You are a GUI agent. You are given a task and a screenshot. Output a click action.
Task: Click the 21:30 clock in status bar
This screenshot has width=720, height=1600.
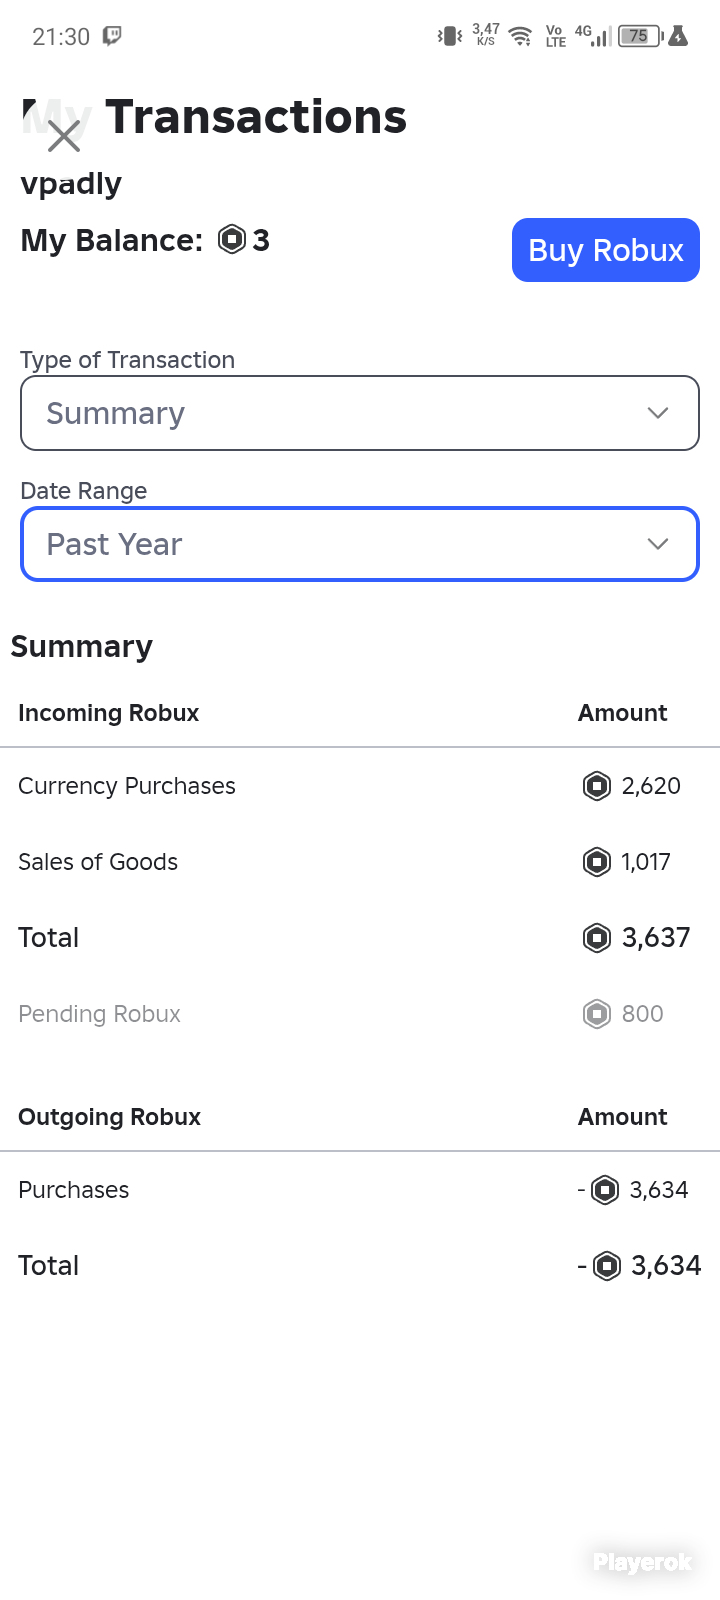61,37
